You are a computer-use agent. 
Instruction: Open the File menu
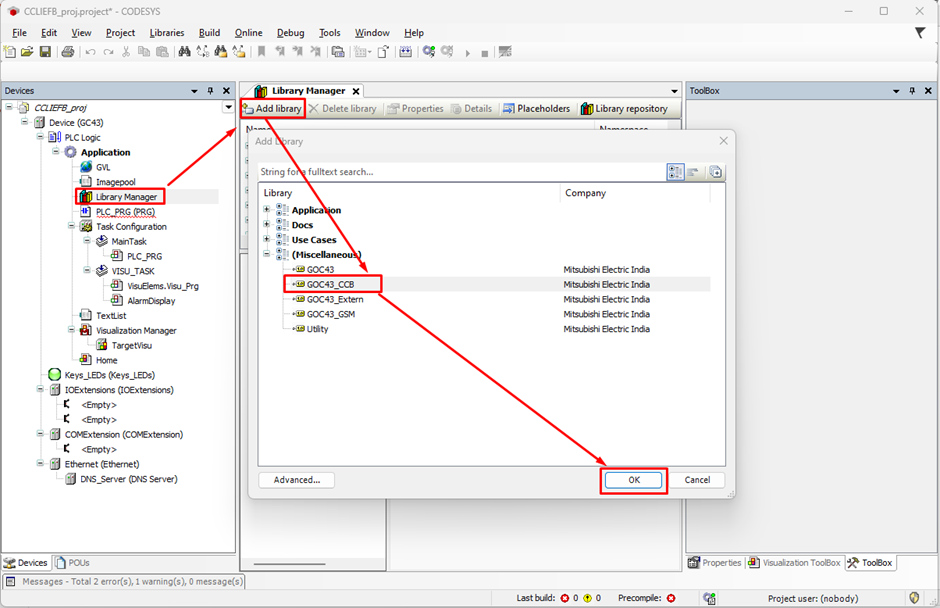19,33
